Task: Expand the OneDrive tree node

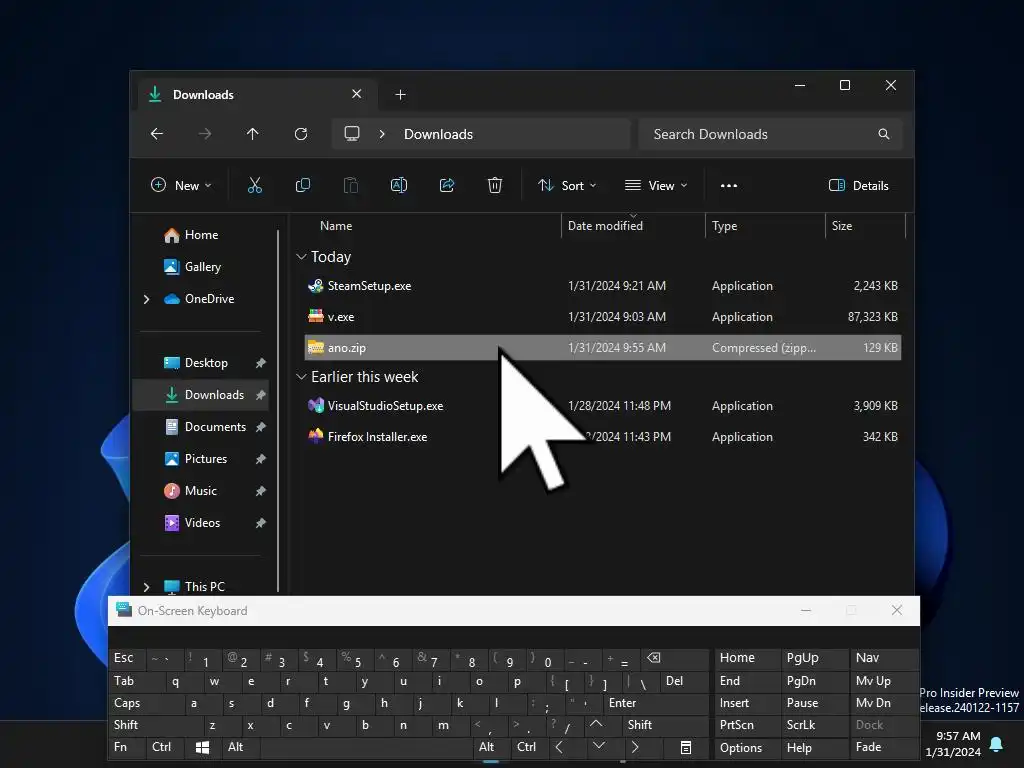Action: [146, 299]
